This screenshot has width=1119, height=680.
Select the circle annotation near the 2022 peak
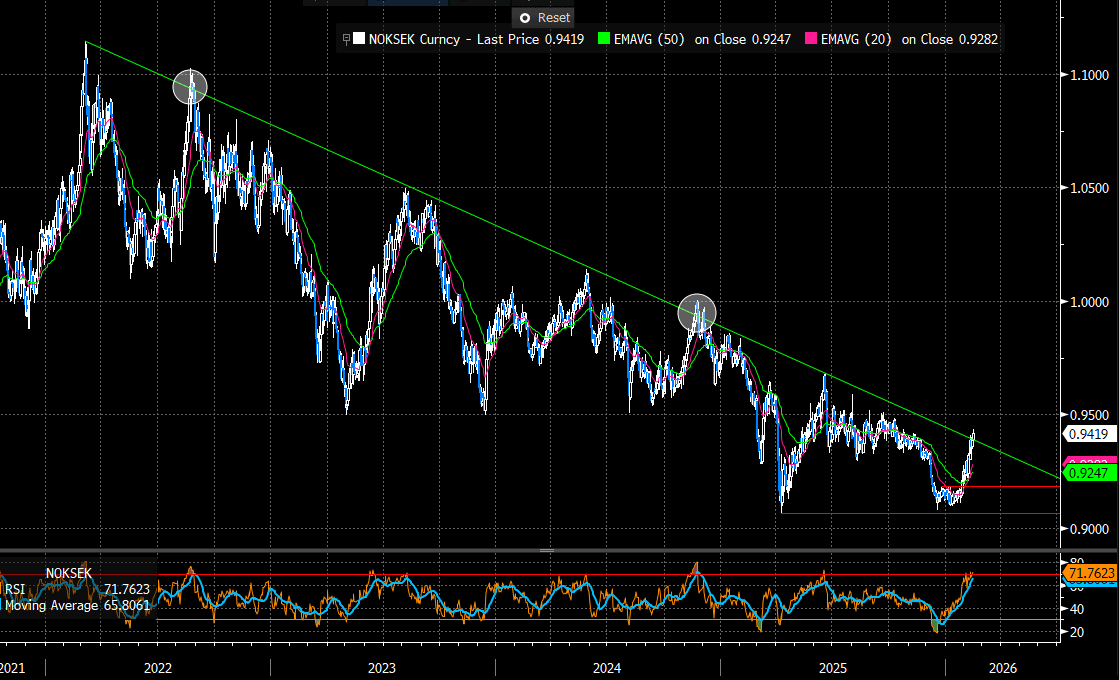pos(190,87)
